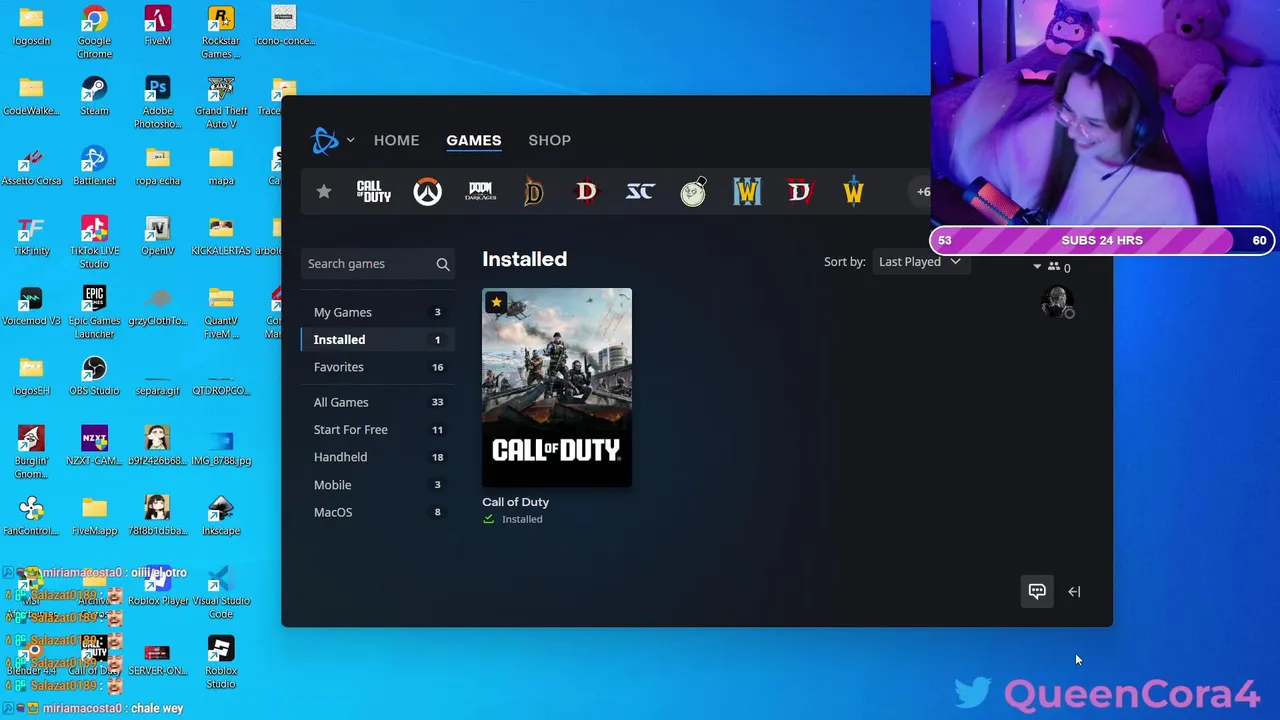Select the OBS Studio desktop shortcut
This screenshot has height=720, width=1280.
94,377
